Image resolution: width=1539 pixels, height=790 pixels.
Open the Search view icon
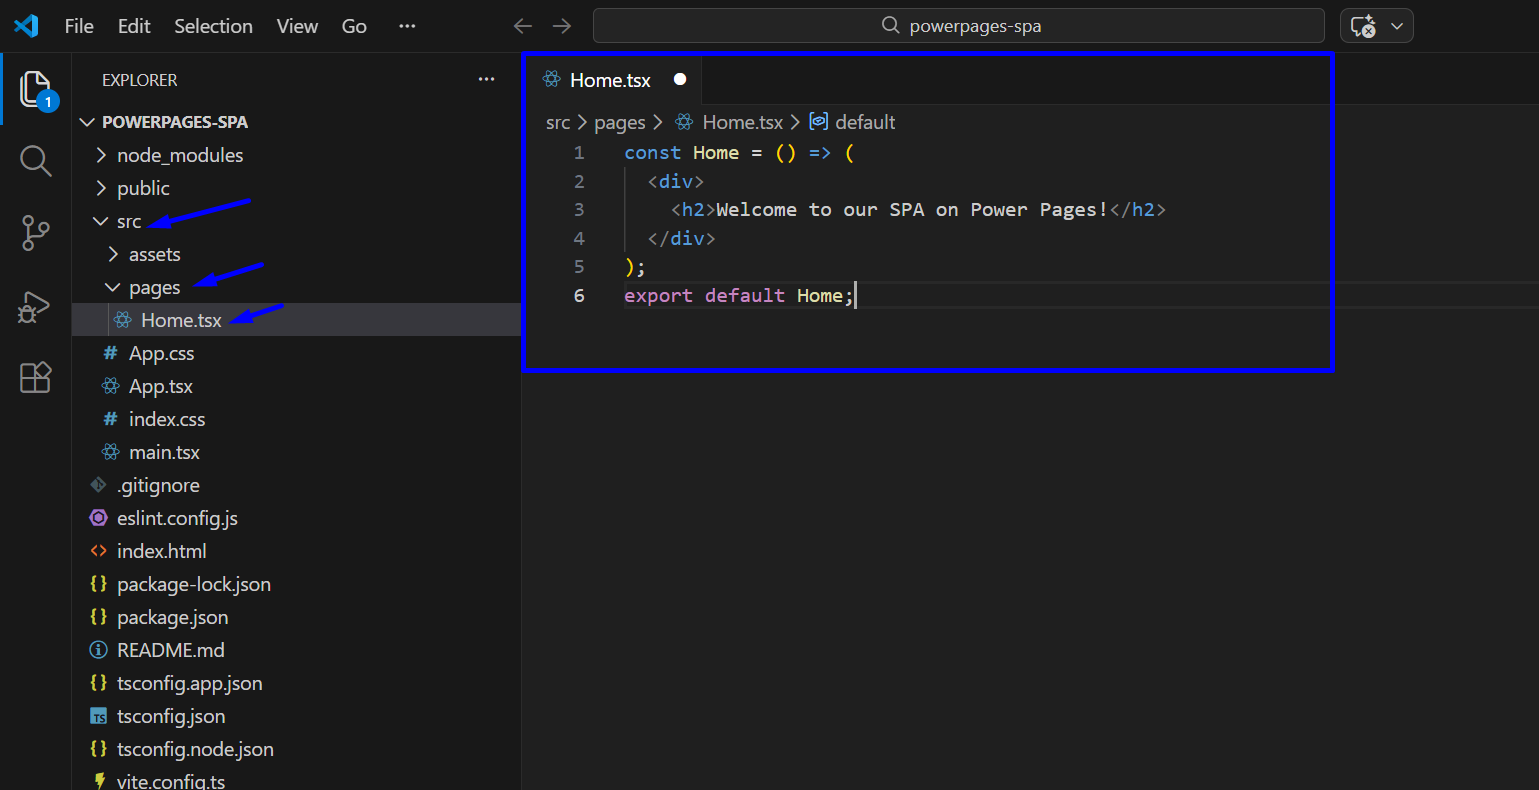(36, 160)
